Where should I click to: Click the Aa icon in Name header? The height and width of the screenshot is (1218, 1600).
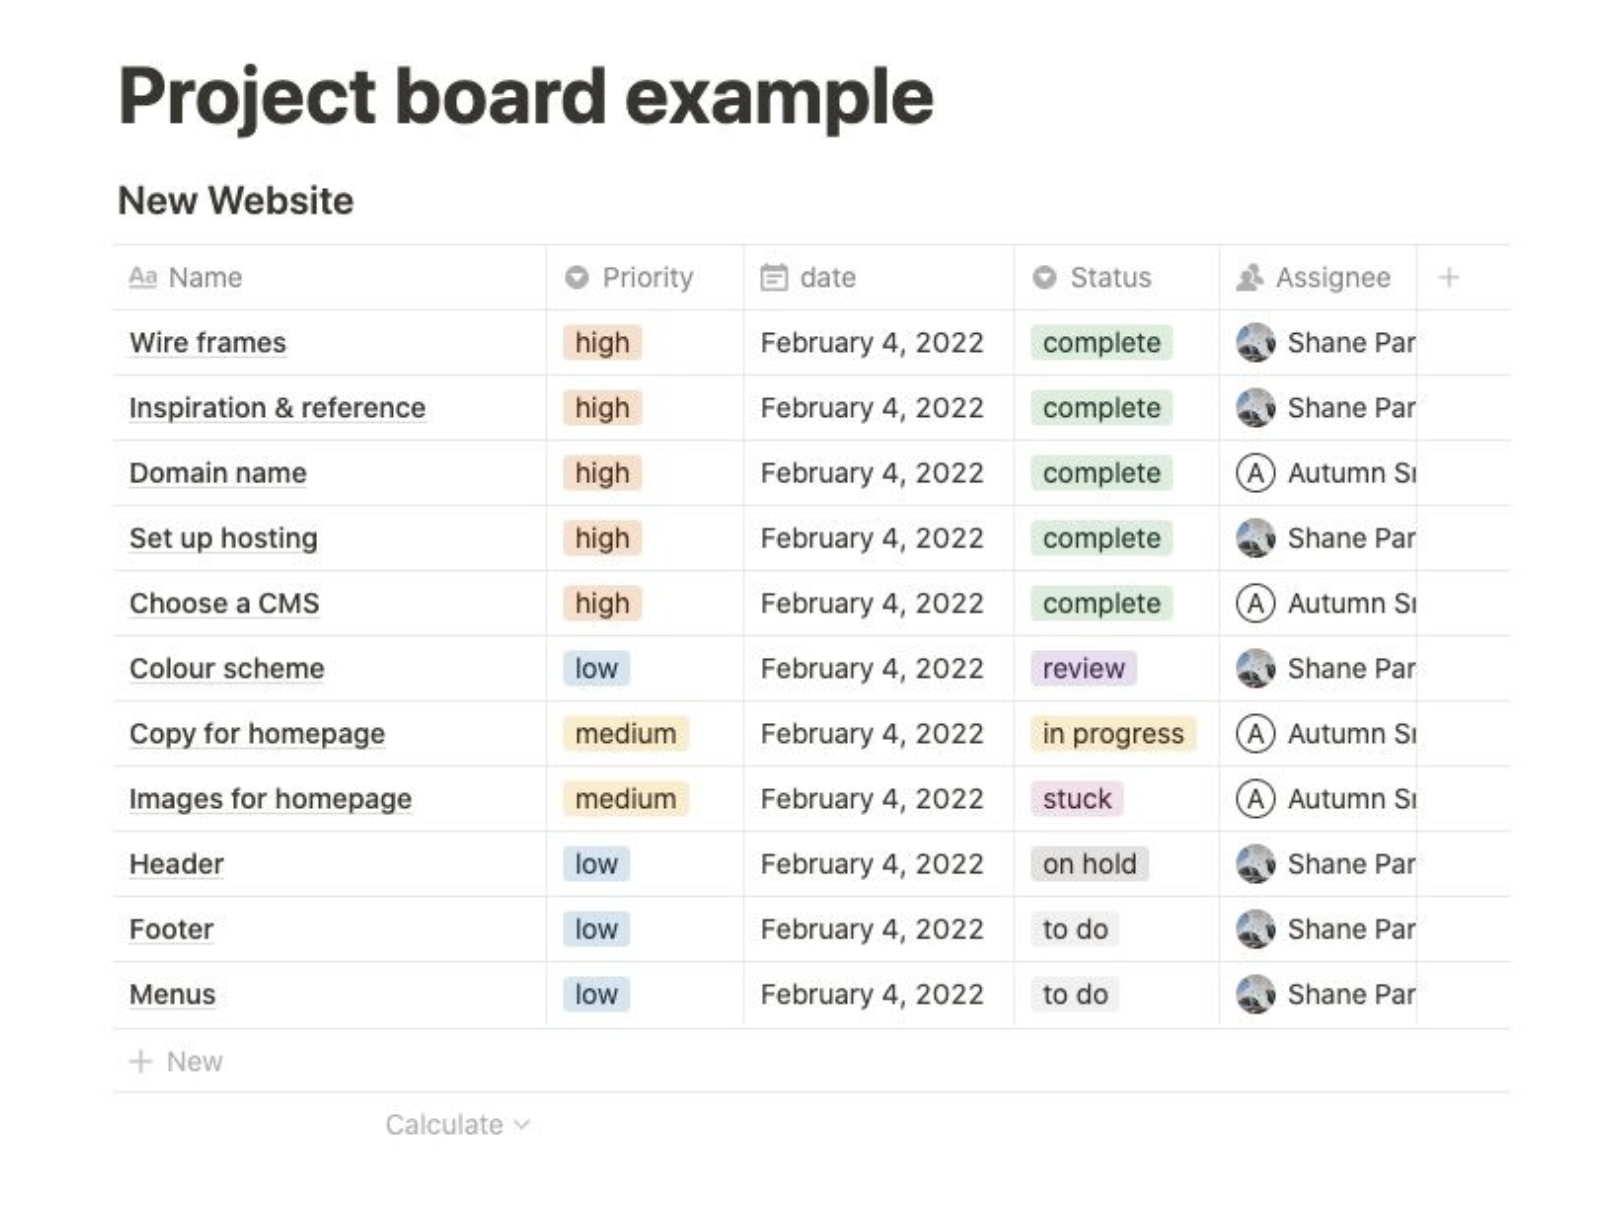(x=143, y=277)
